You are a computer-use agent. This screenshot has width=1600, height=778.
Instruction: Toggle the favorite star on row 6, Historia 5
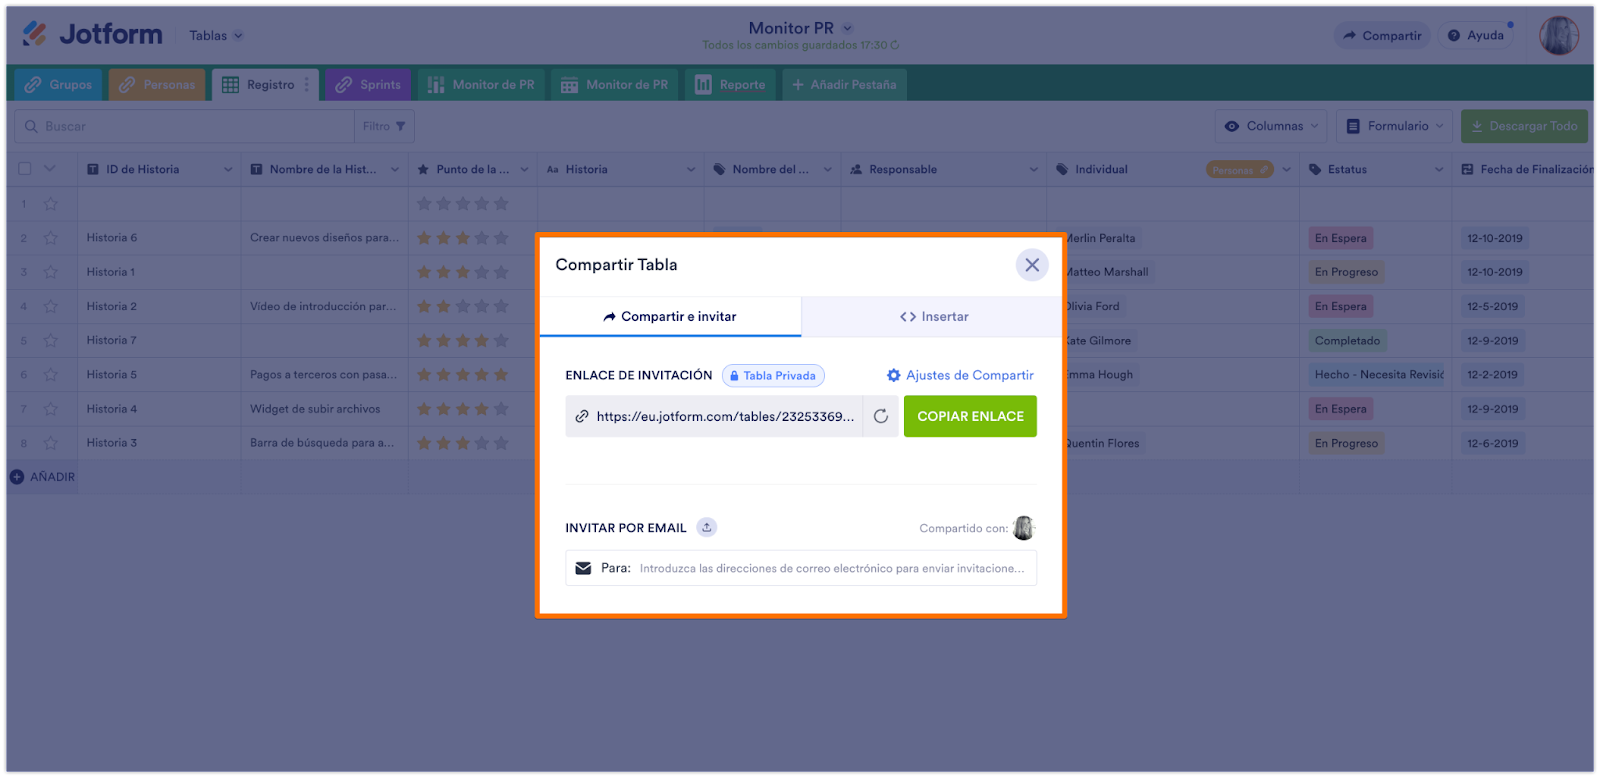point(51,375)
